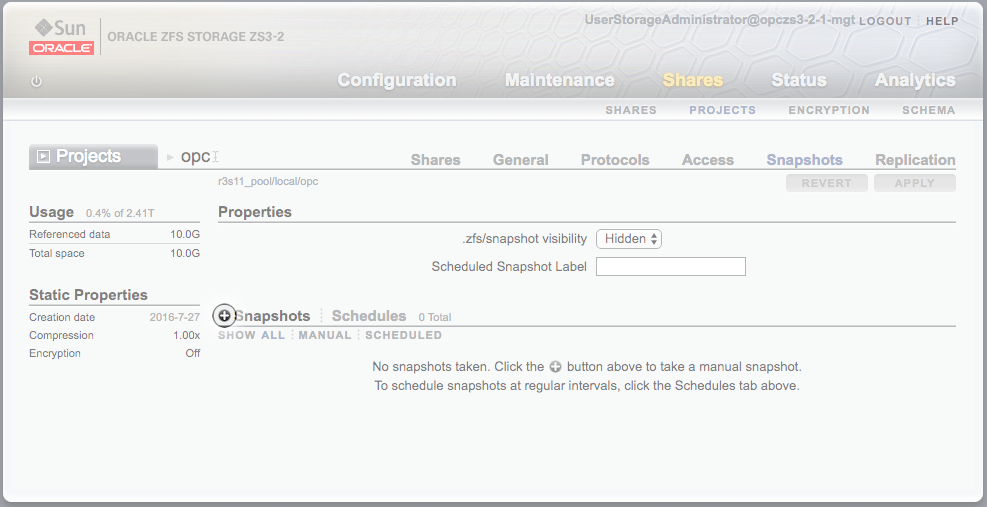Screen dimensions: 987x507
Task: Click the Encryption Off value
Action: 193,353
